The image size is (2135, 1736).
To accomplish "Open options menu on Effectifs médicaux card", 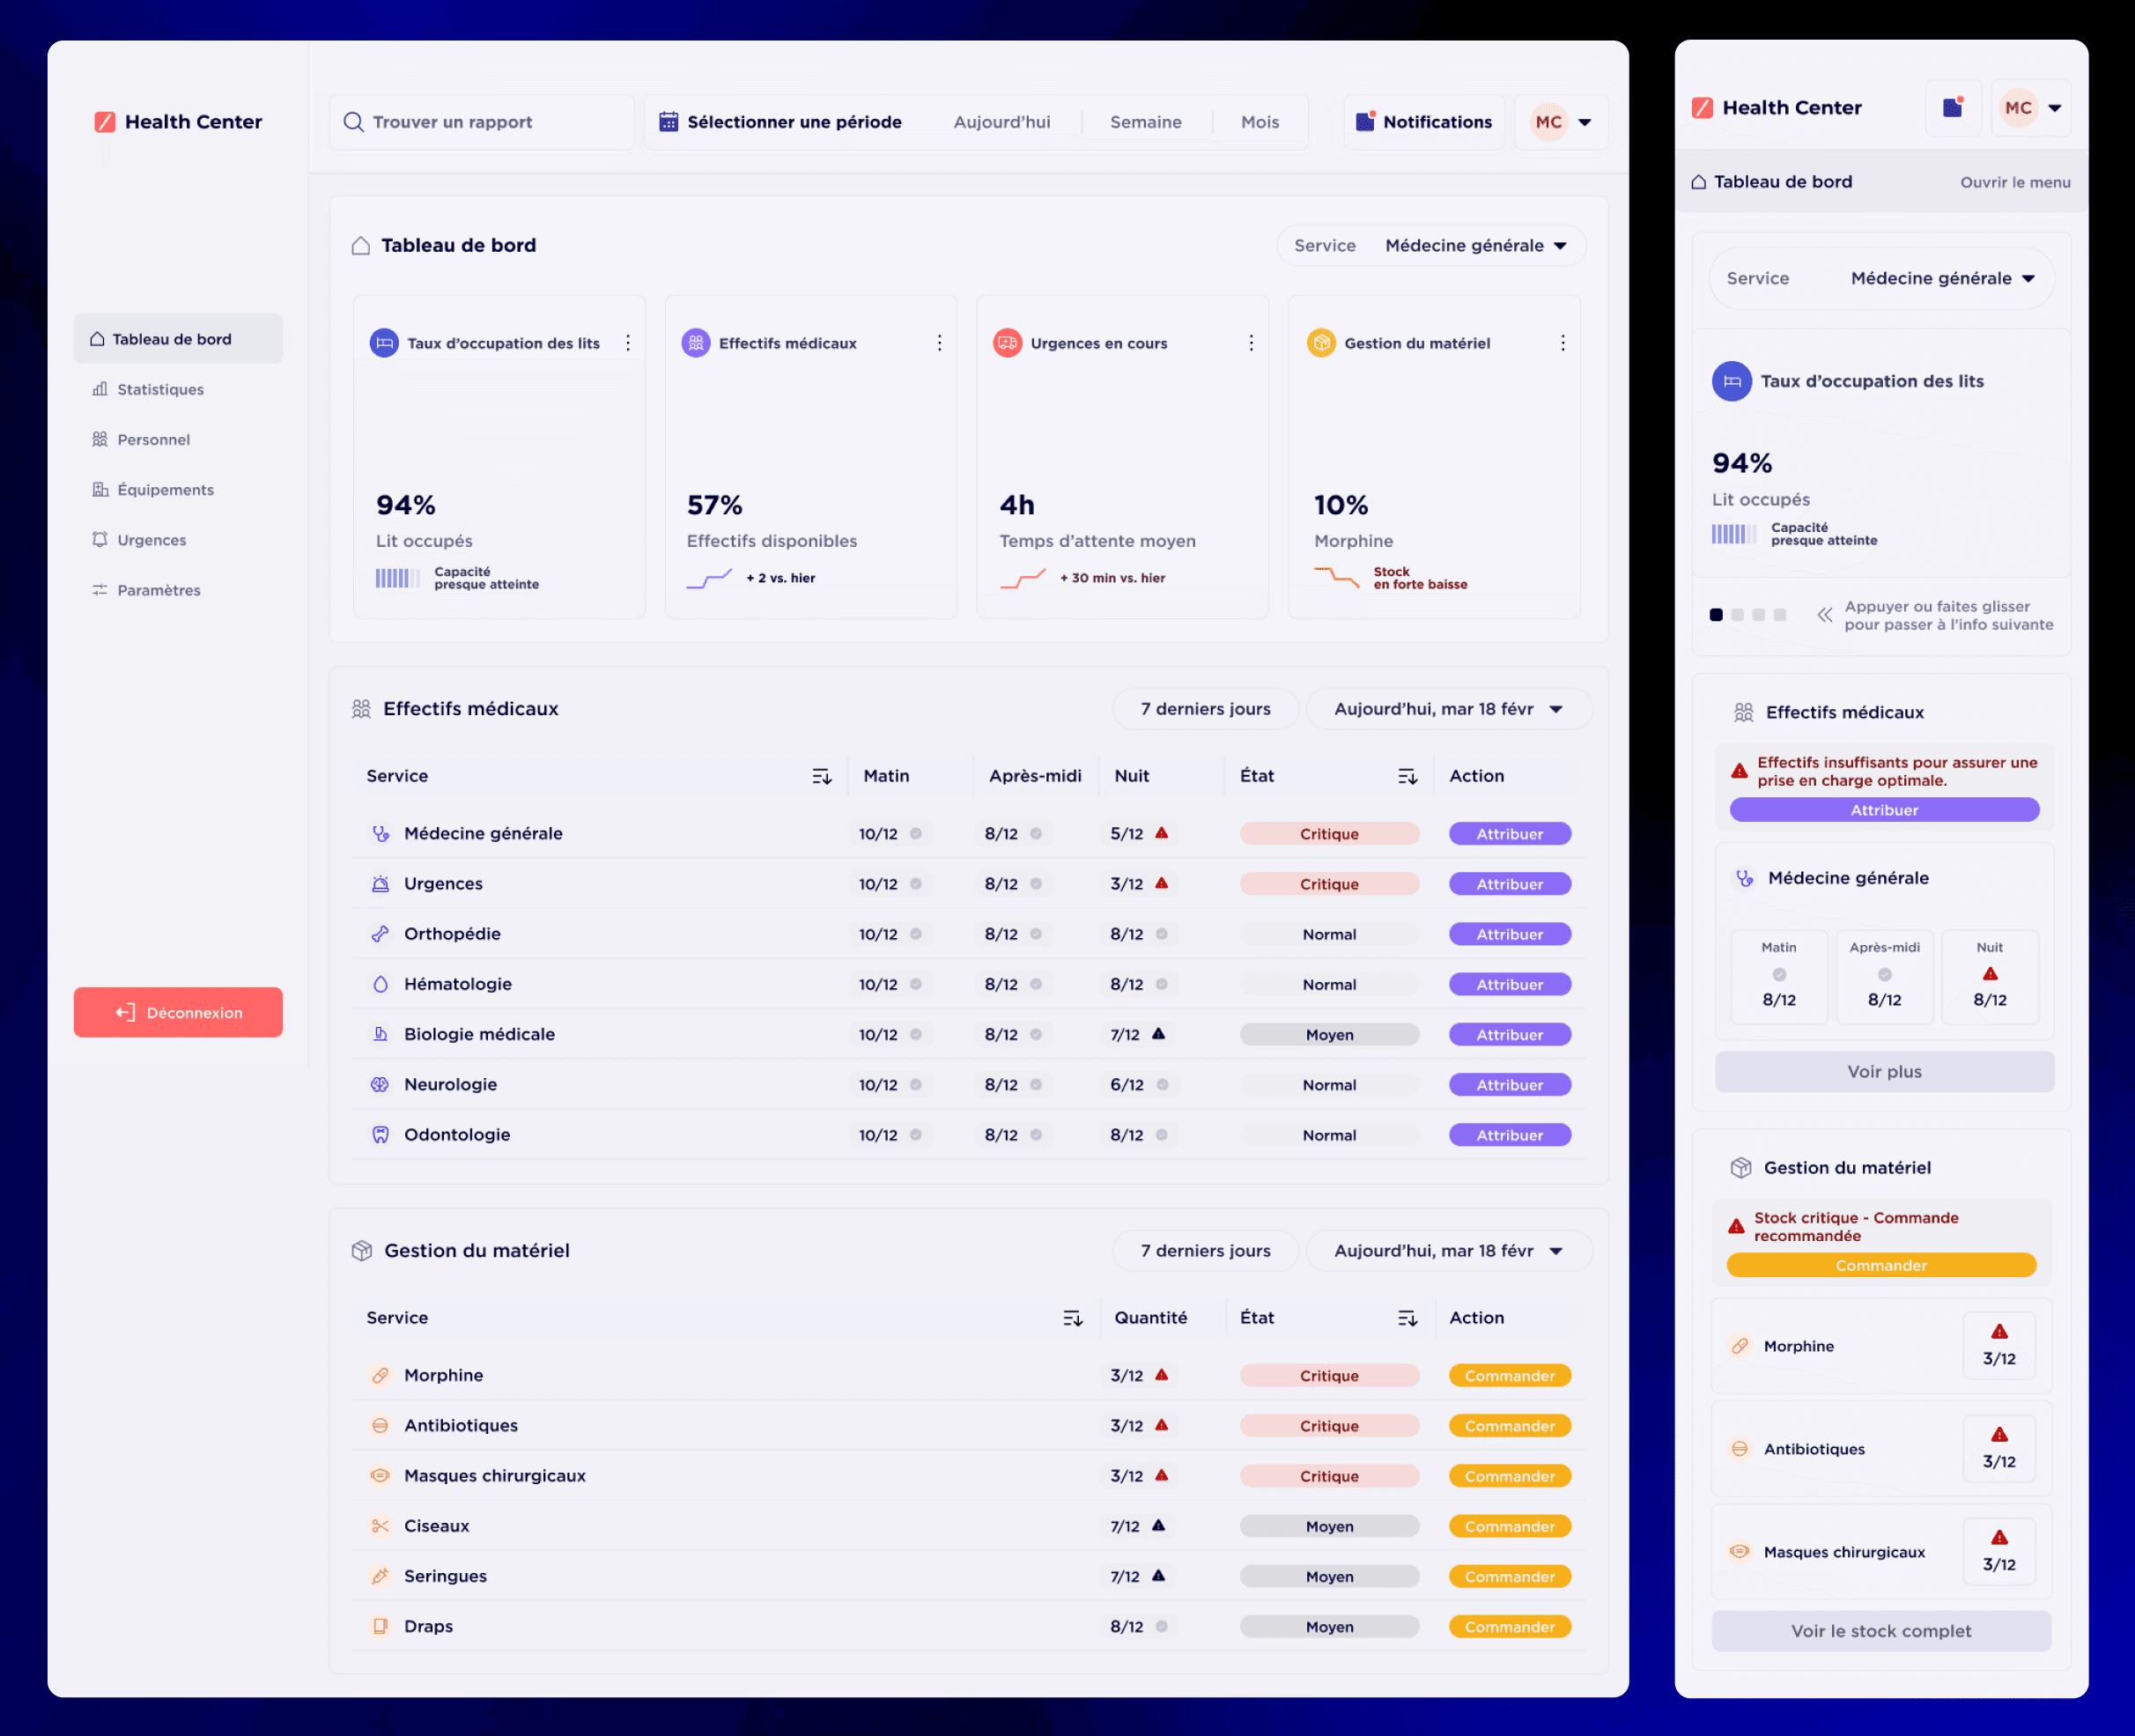I will coord(939,343).
